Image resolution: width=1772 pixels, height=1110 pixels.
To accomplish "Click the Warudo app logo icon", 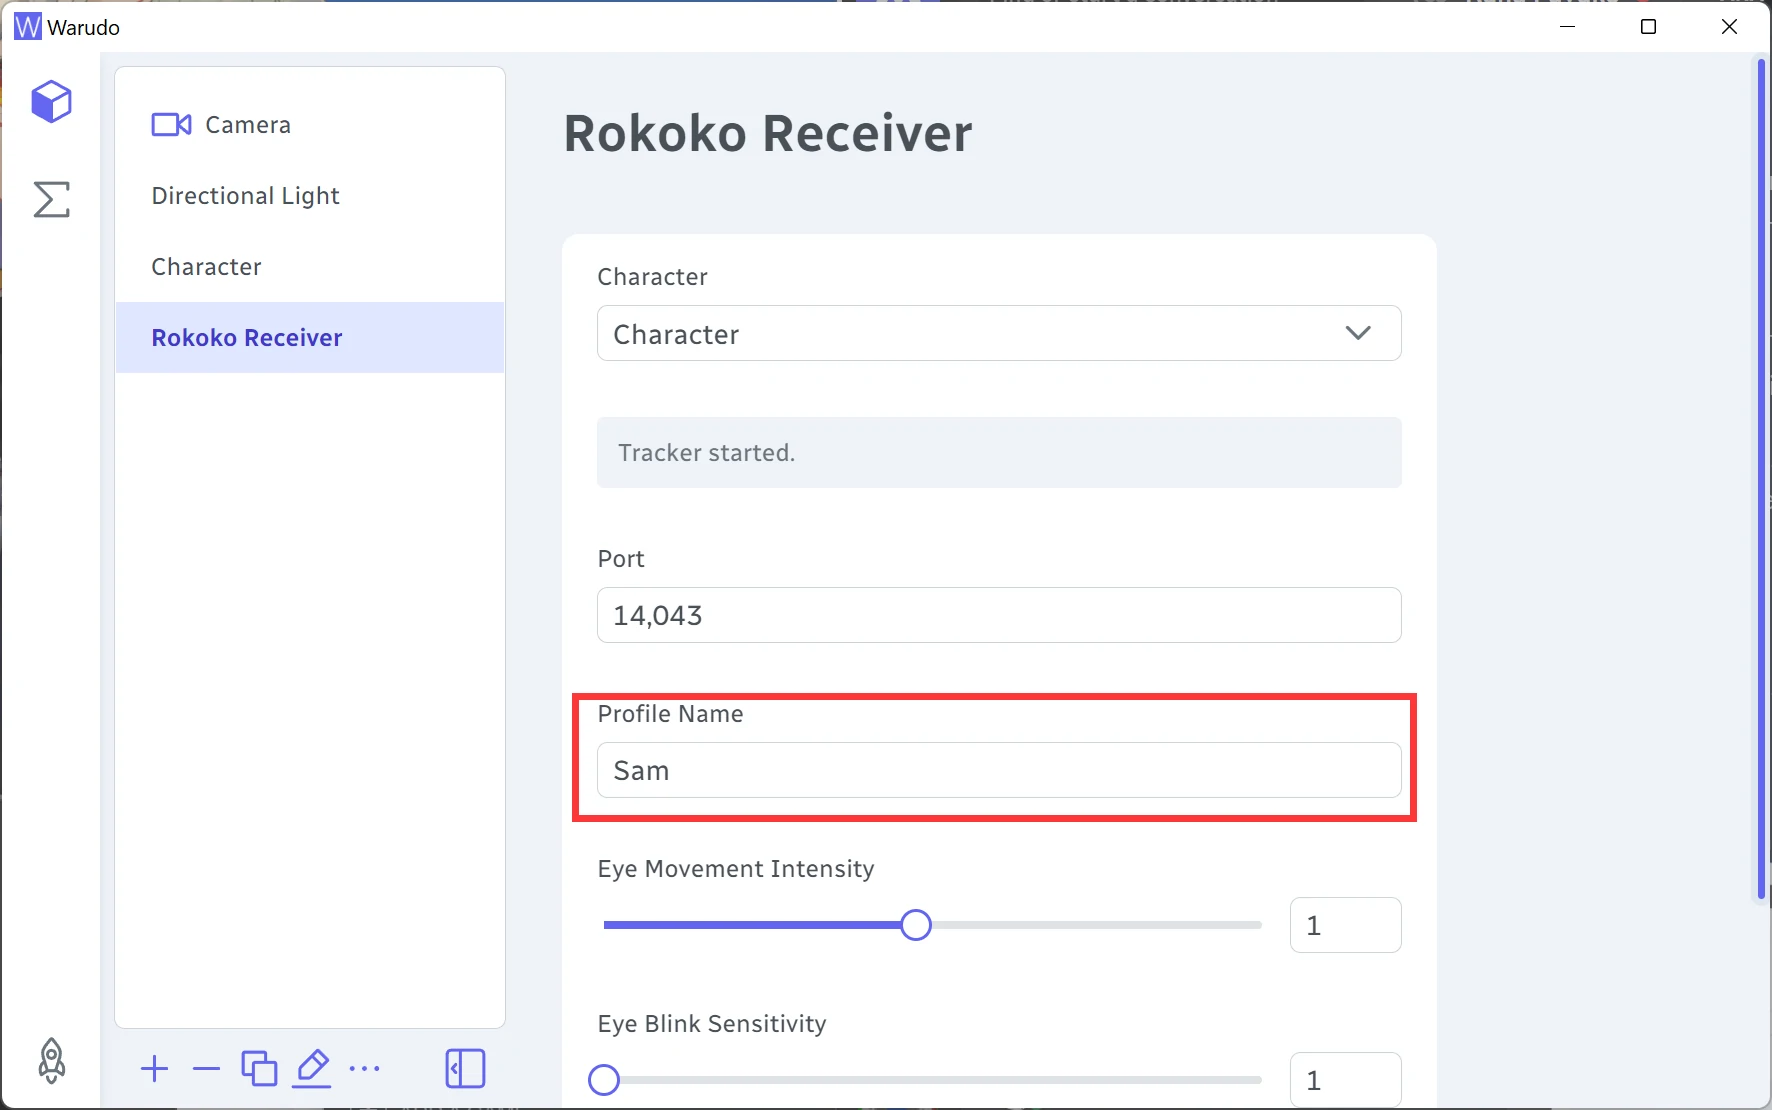I will click(x=27, y=27).
